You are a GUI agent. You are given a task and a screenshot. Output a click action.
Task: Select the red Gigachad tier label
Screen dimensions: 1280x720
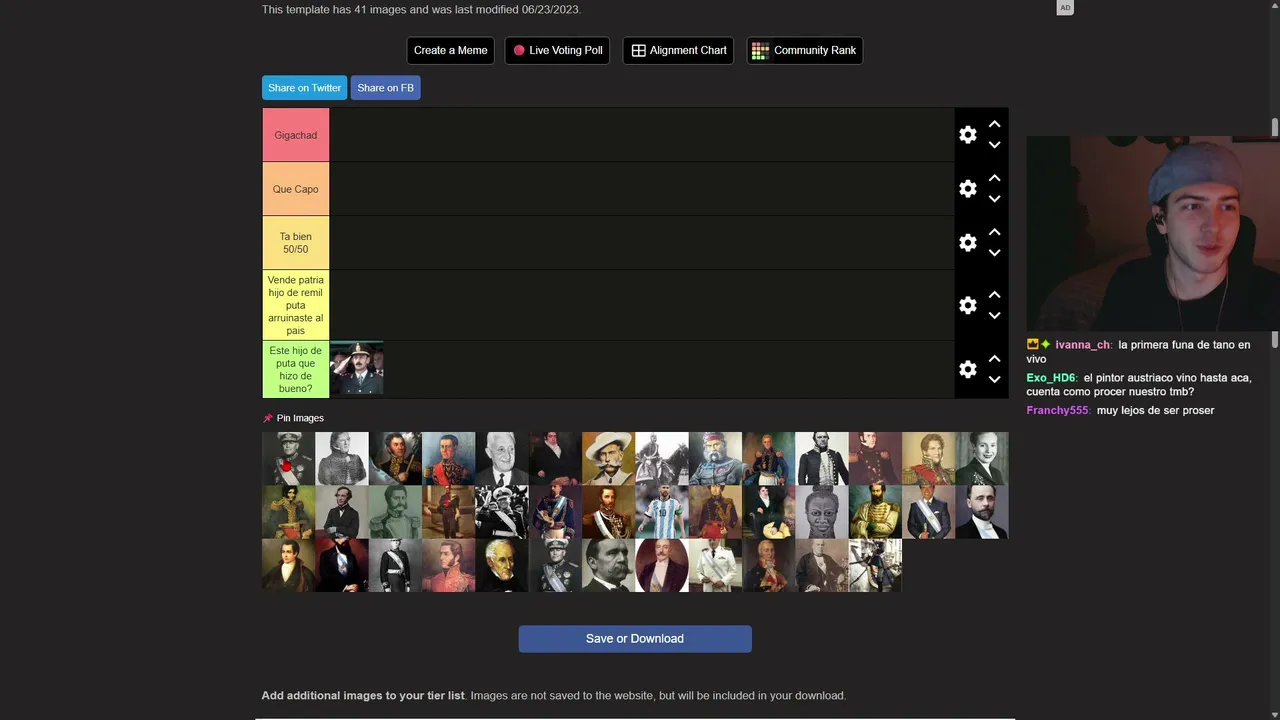click(296, 135)
